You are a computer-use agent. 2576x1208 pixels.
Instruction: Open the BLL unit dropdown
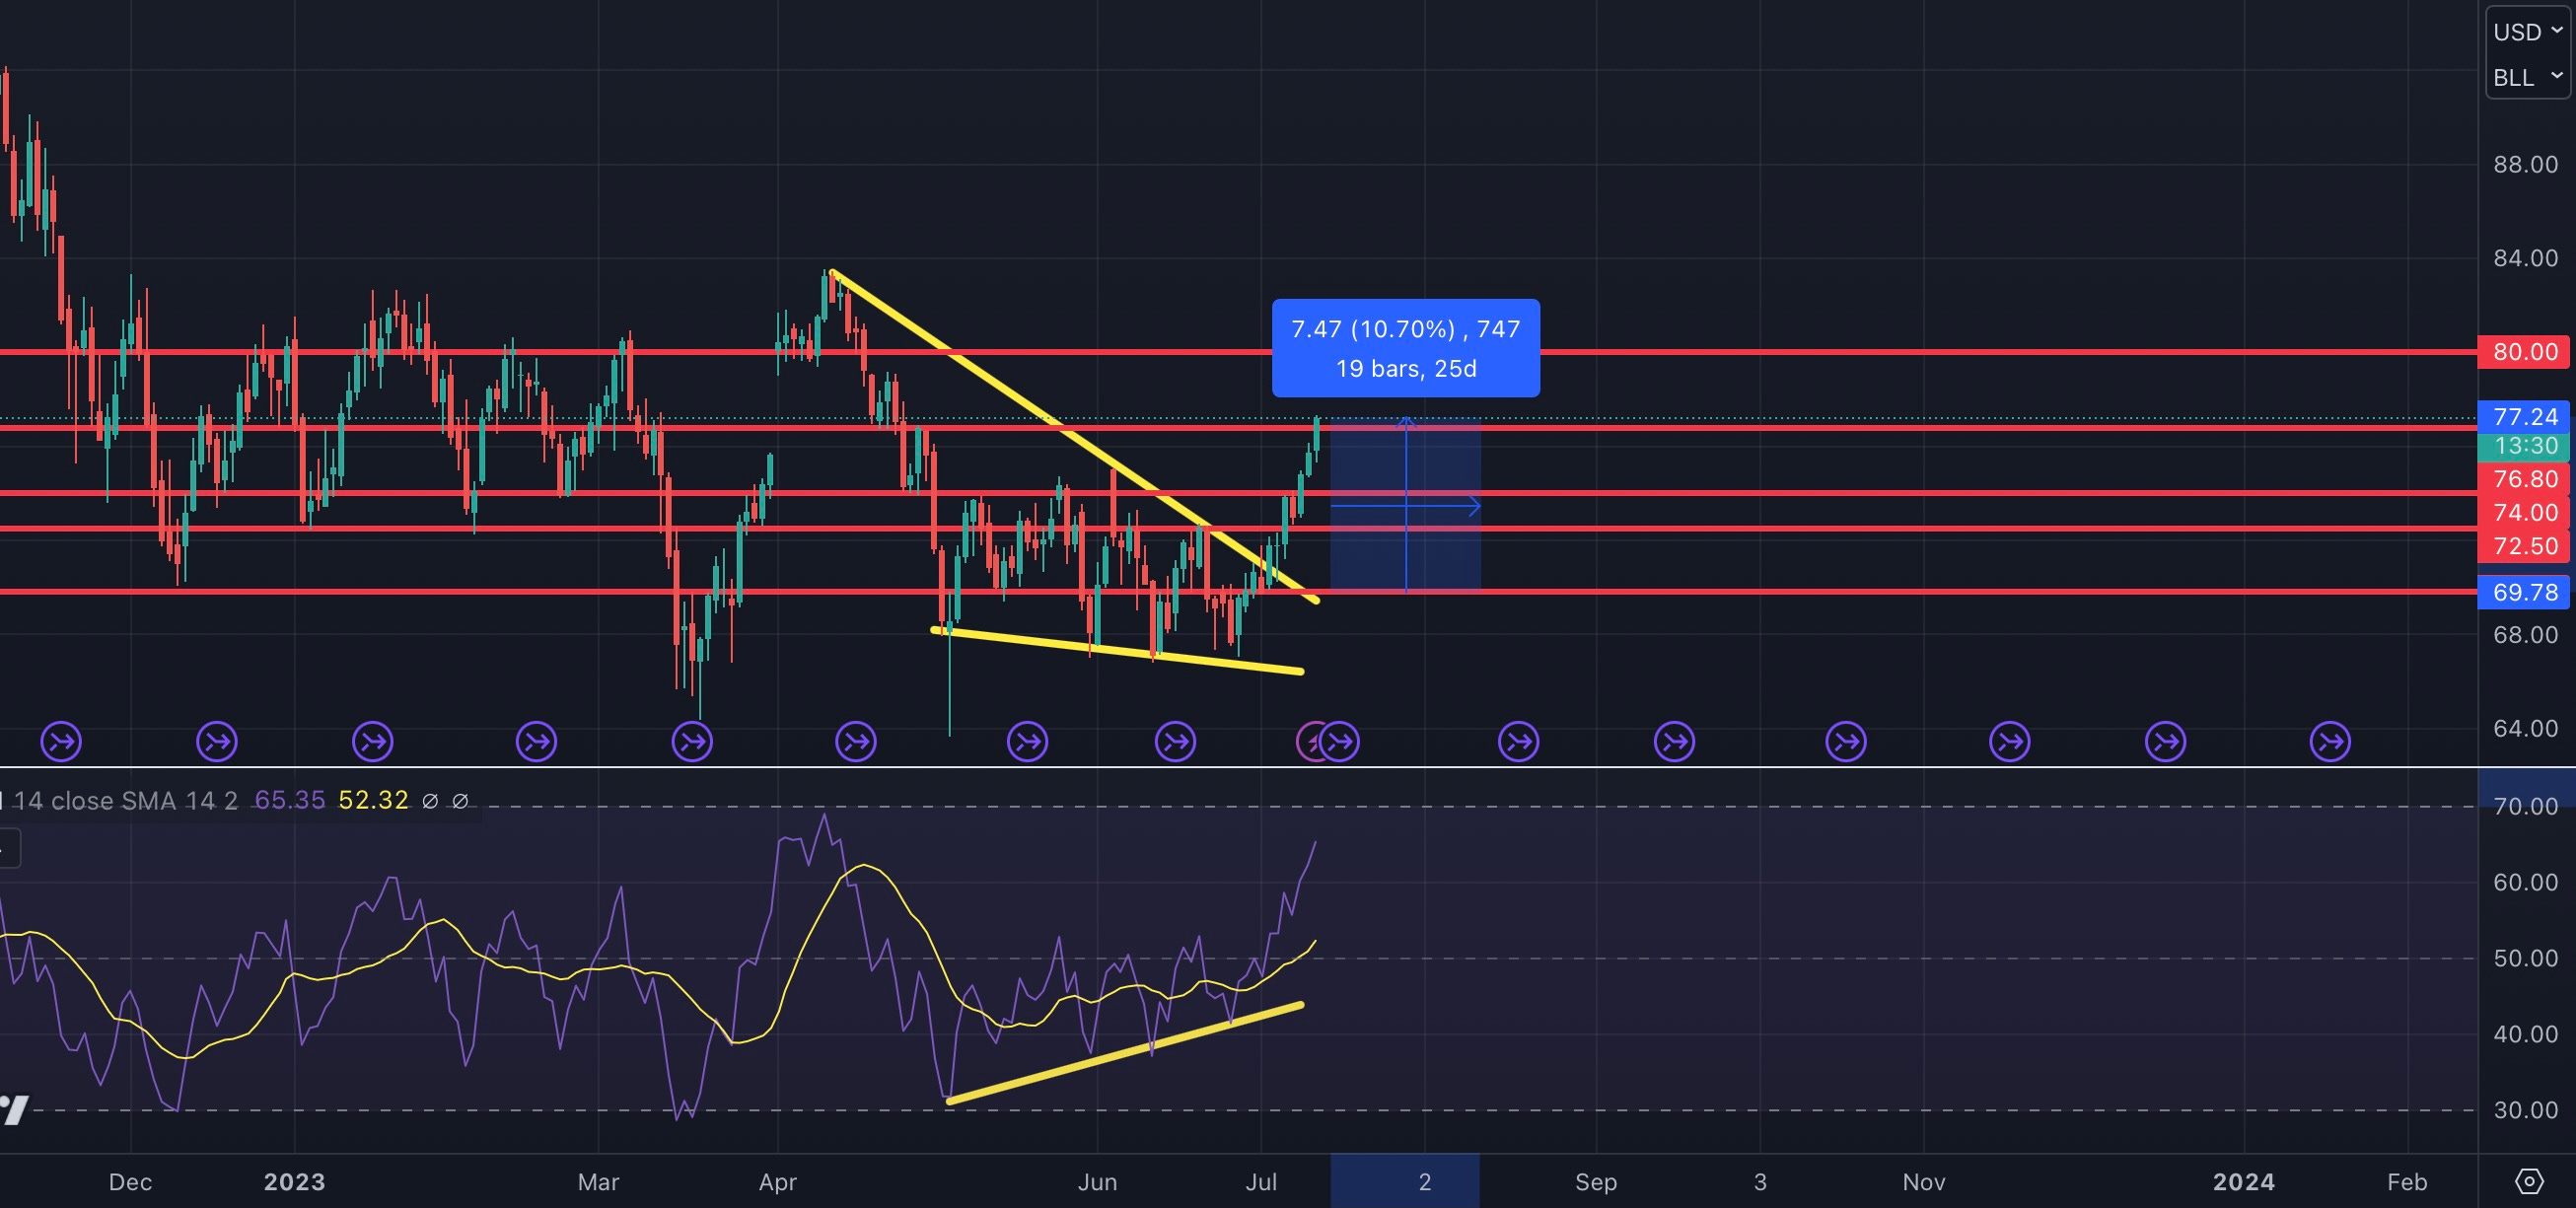pos(2527,77)
